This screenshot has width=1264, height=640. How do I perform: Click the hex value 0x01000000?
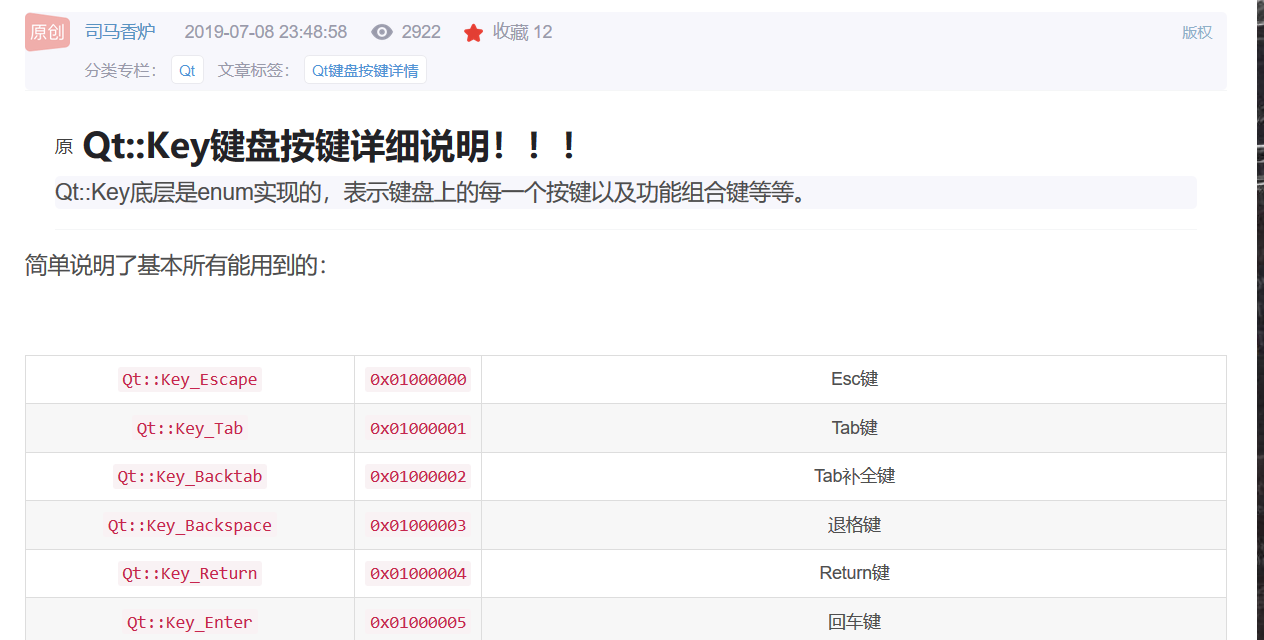coord(418,379)
